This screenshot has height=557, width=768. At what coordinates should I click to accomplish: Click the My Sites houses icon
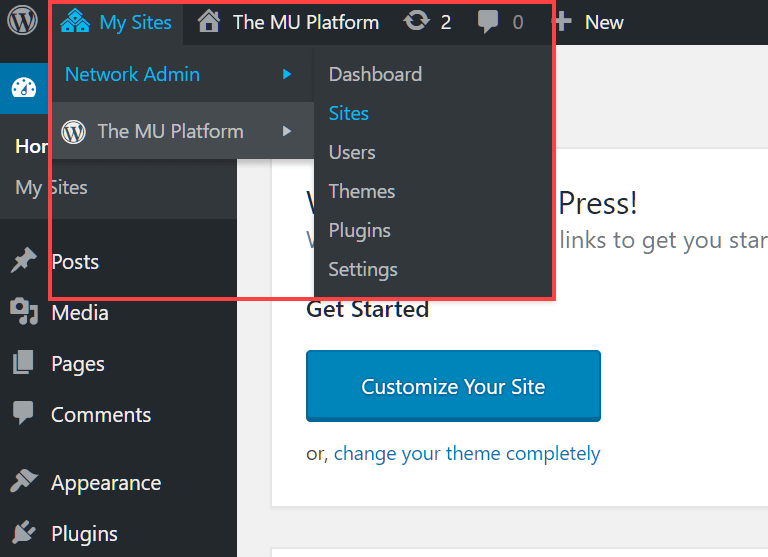coord(75,22)
